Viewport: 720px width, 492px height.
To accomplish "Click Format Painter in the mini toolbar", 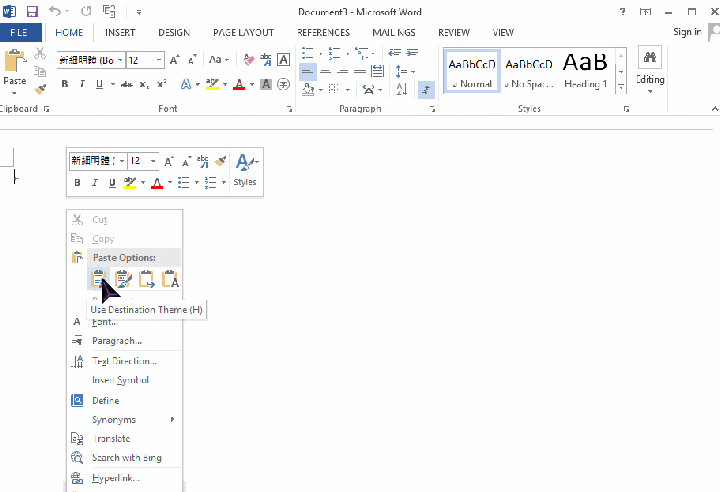I will 220,161.
